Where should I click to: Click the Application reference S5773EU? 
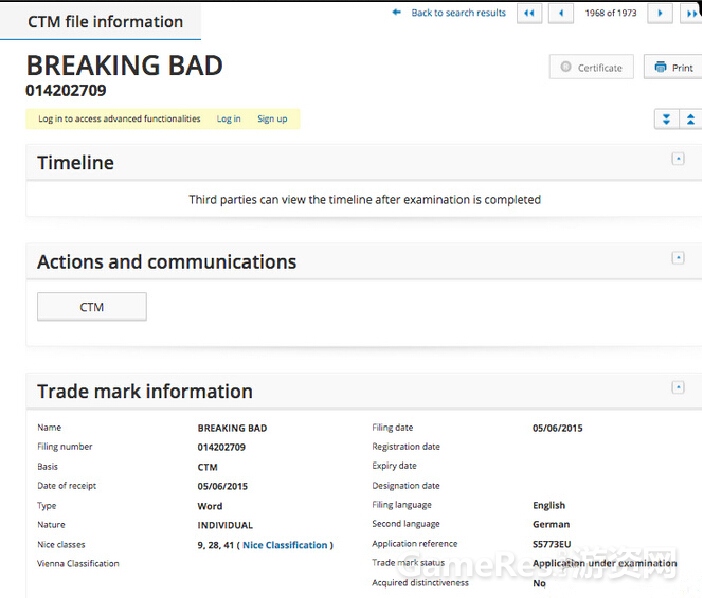pos(552,544)
